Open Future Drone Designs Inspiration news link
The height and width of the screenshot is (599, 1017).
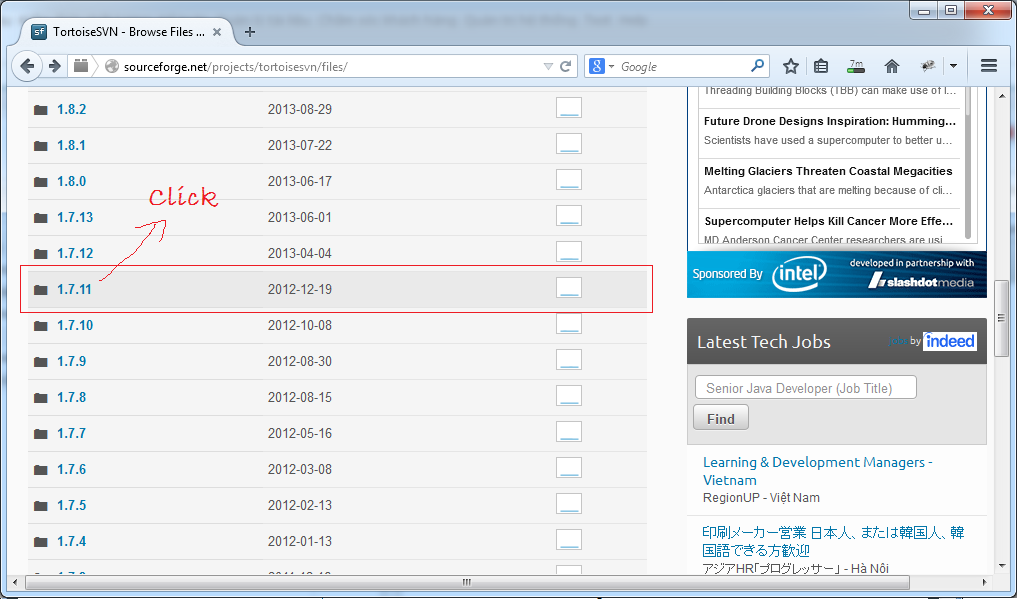pos(830,121)
